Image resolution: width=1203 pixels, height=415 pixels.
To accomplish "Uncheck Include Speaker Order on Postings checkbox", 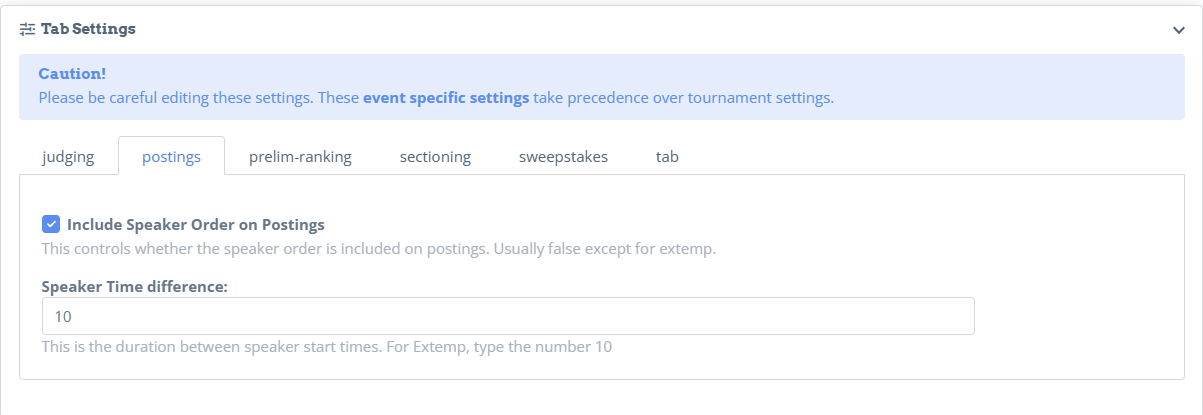I will point(51,224).
